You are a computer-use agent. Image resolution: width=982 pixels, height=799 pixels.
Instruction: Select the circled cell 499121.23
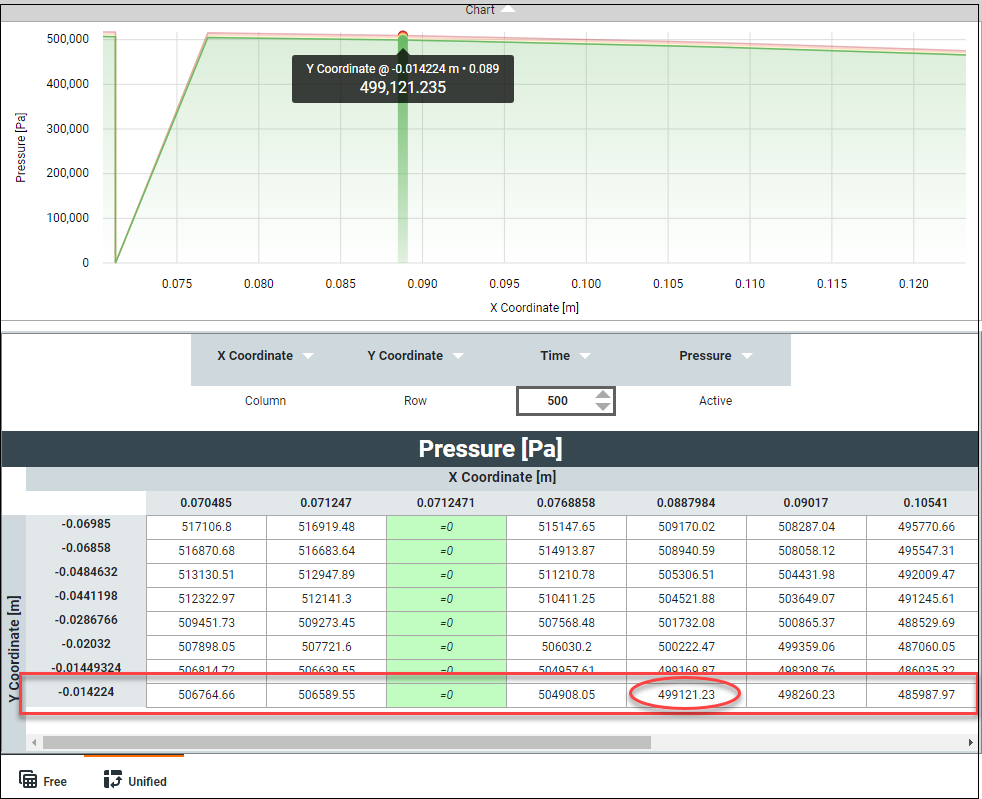click(686, 694)
